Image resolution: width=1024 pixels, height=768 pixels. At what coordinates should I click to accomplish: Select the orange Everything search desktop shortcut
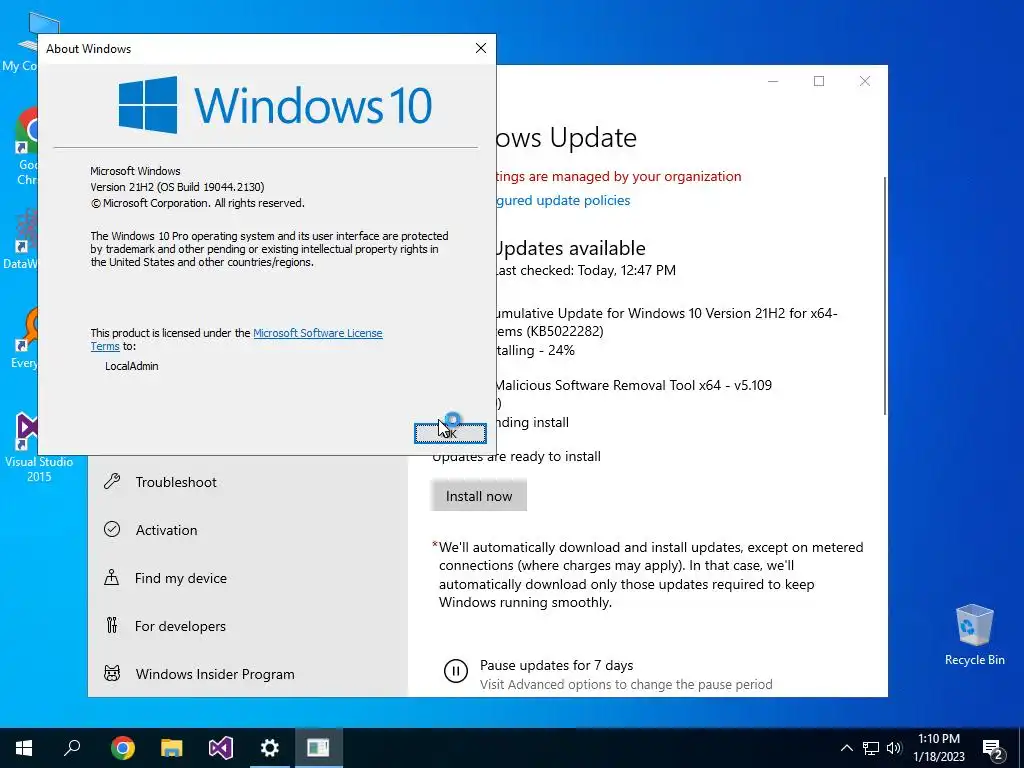24,338
